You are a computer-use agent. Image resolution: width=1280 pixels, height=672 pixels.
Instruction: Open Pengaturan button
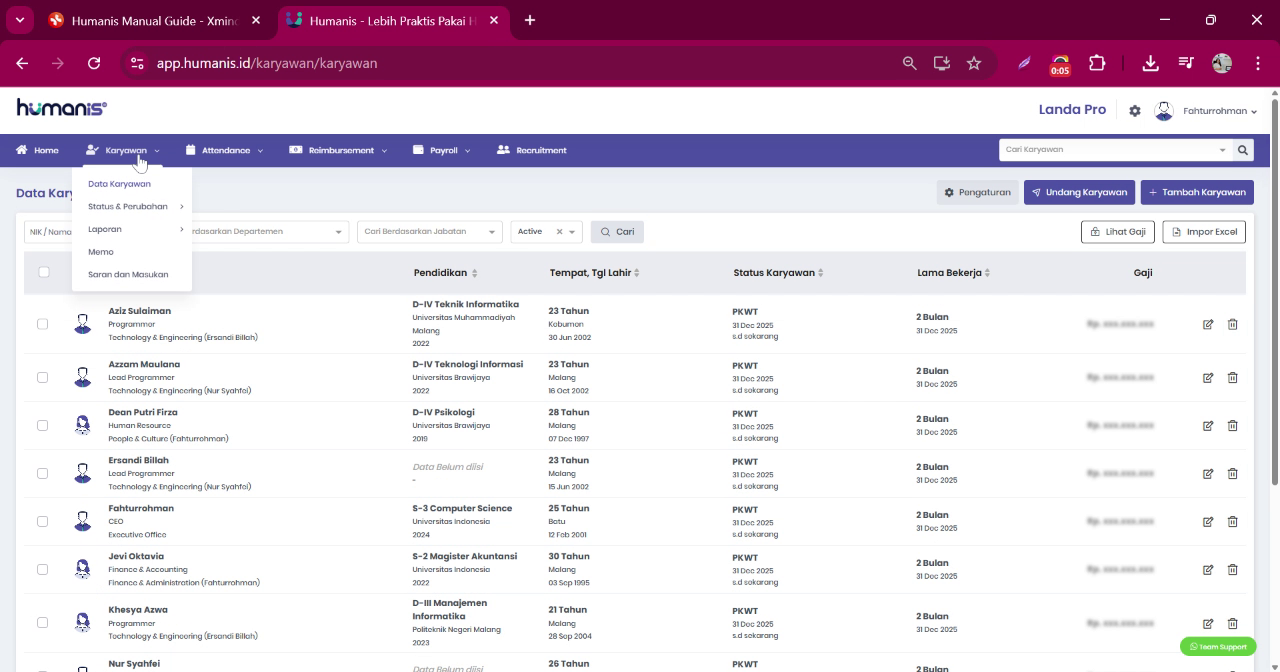click(977, 192)
